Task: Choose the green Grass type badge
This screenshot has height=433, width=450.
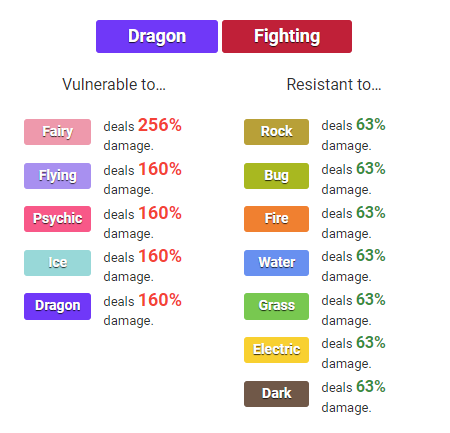Action: click(276, 306)
